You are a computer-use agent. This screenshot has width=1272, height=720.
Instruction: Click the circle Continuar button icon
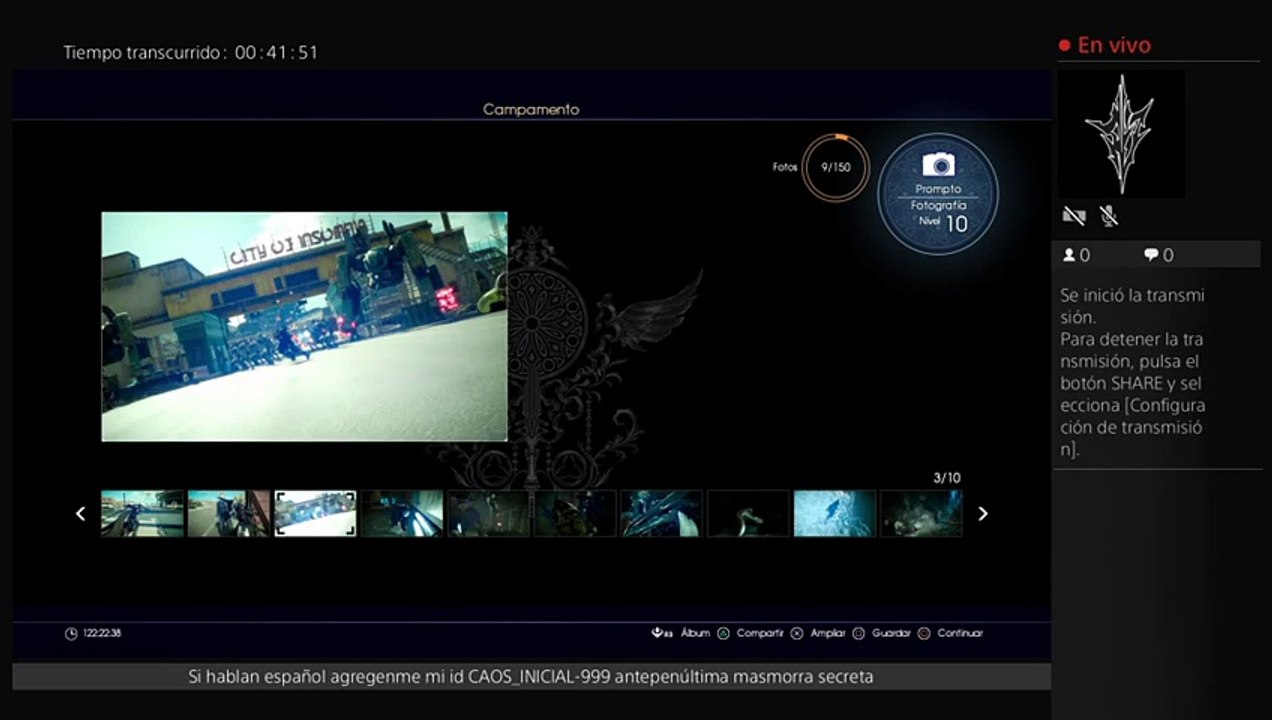pyautogui.click(x=924, y=633)
